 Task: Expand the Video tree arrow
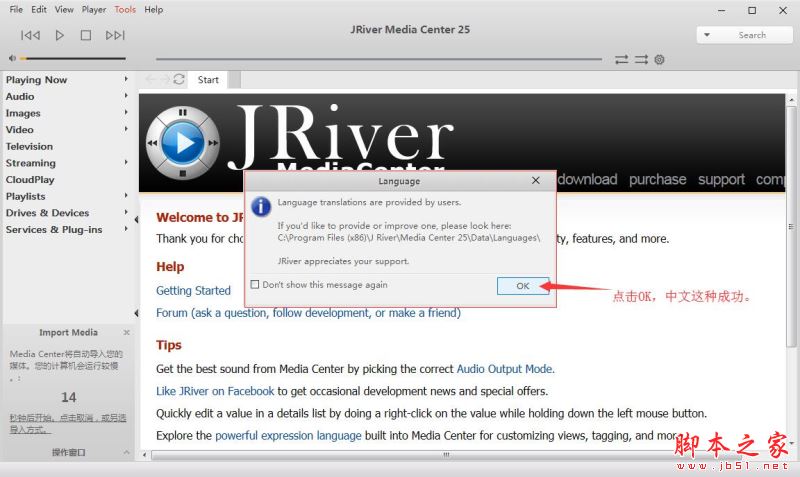click(126, 129)
